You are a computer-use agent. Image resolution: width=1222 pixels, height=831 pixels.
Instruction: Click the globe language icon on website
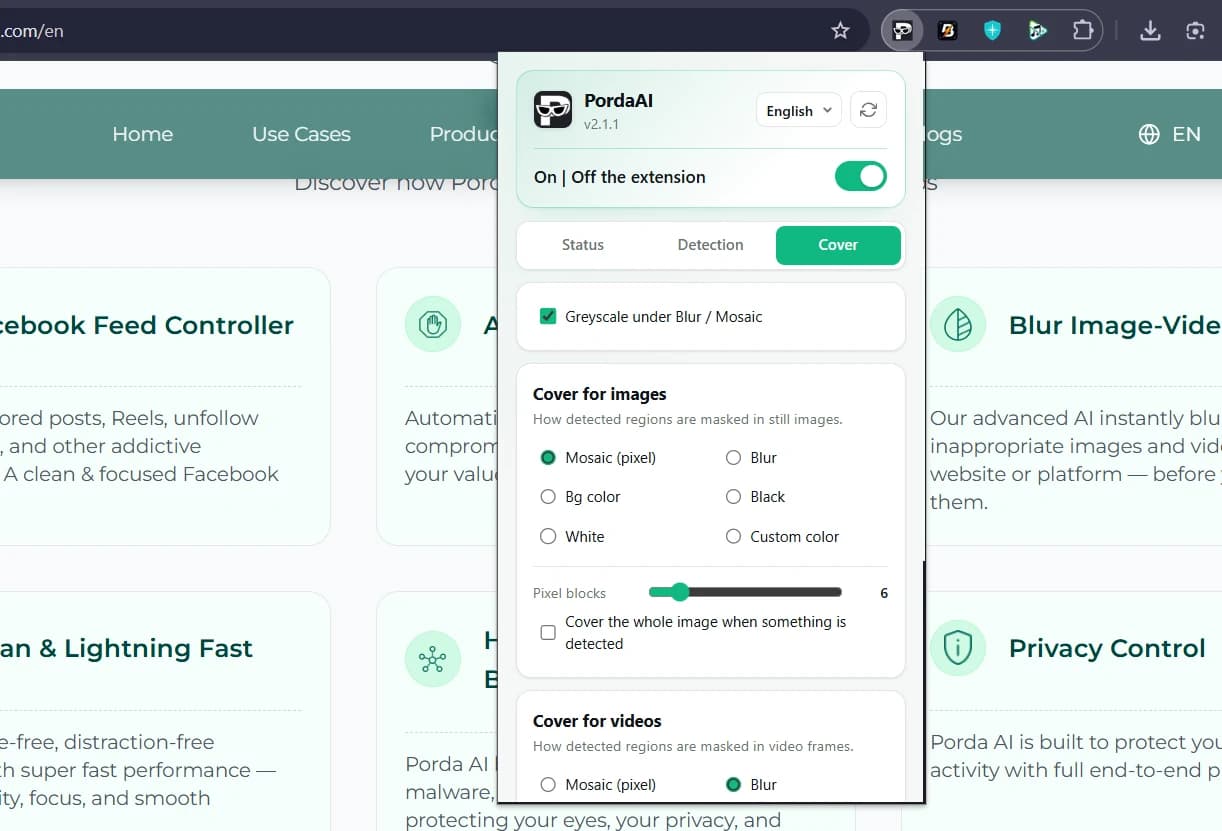pyautogui.click(x=1149, y=134)
